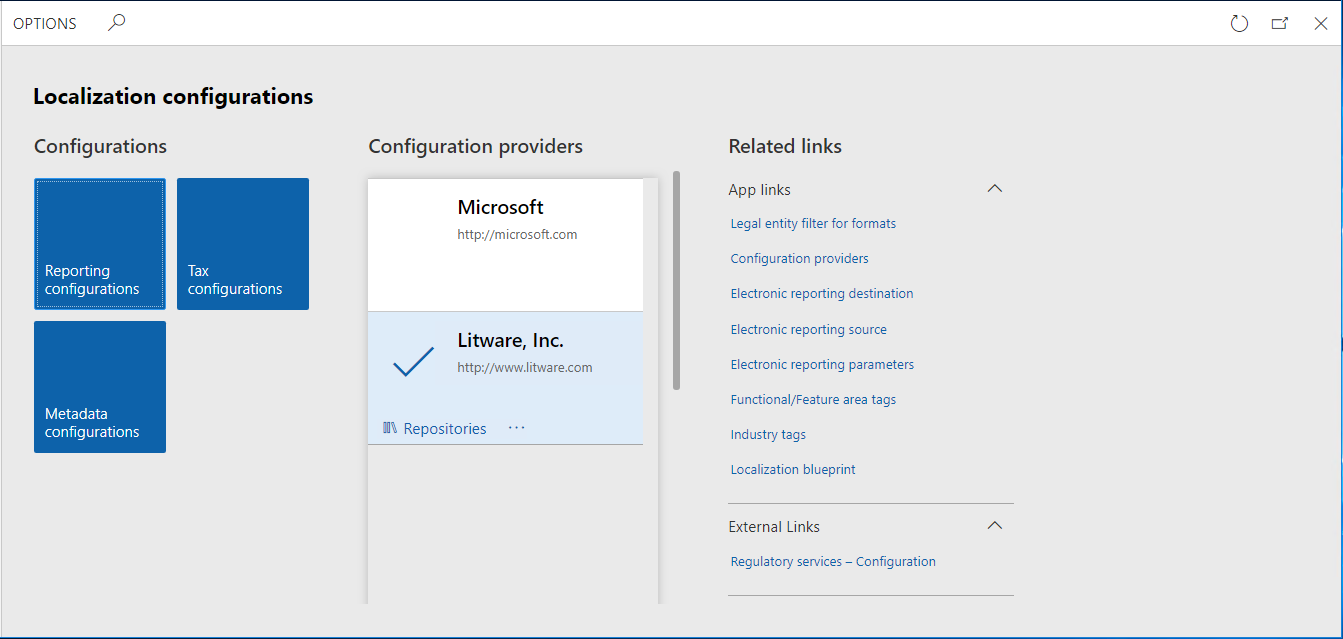Open the search using the magnifier icon

click(116, 21)
